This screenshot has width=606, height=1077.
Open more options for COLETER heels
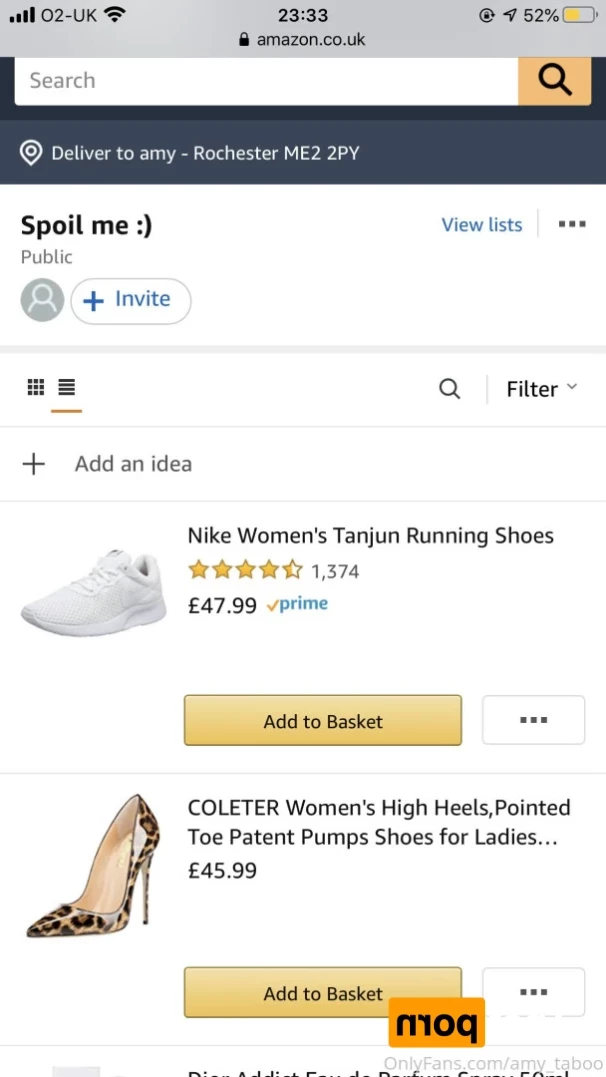pos(533,991)
